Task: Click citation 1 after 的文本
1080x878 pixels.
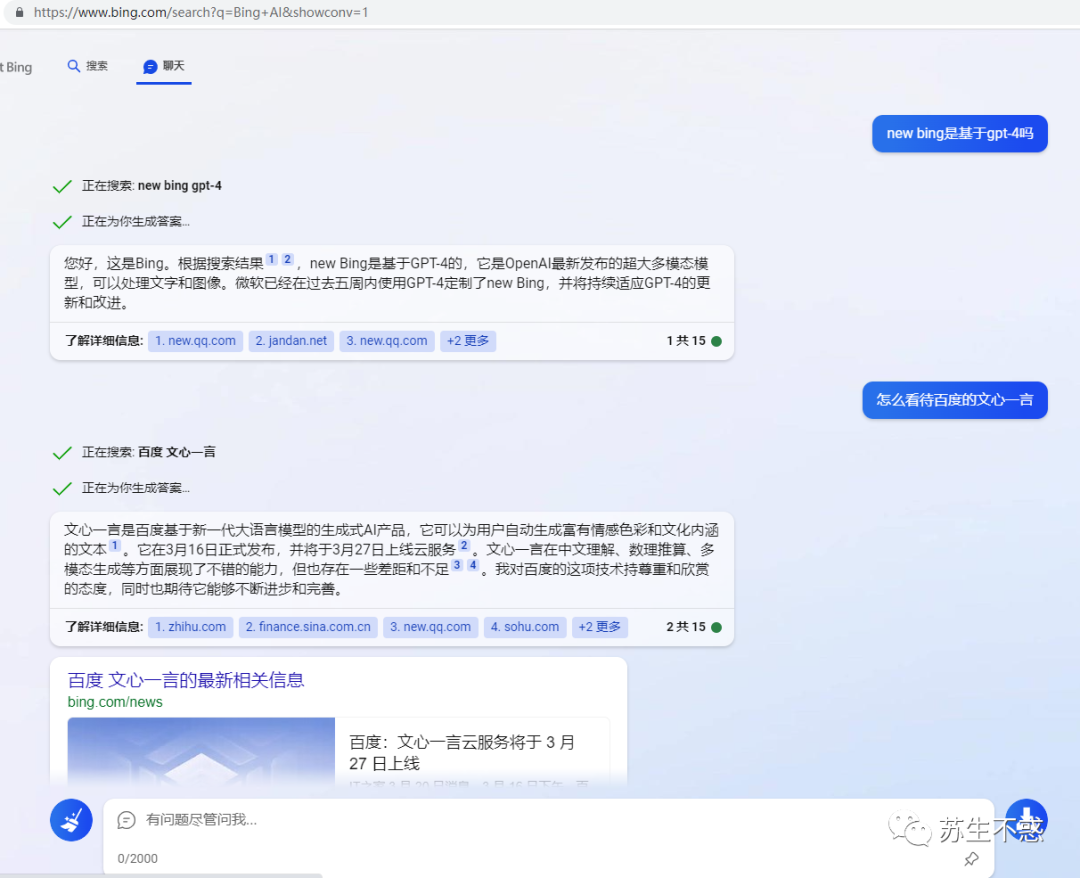Action: pyautogui.click(x=114, y=545)
